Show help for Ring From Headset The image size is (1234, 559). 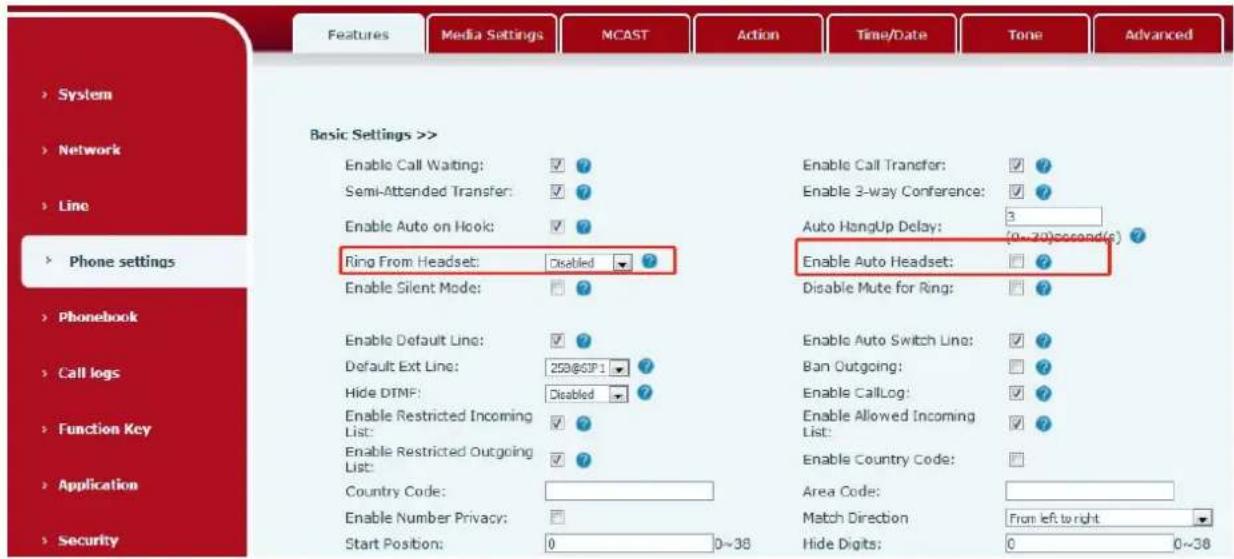tap(650, 262)
